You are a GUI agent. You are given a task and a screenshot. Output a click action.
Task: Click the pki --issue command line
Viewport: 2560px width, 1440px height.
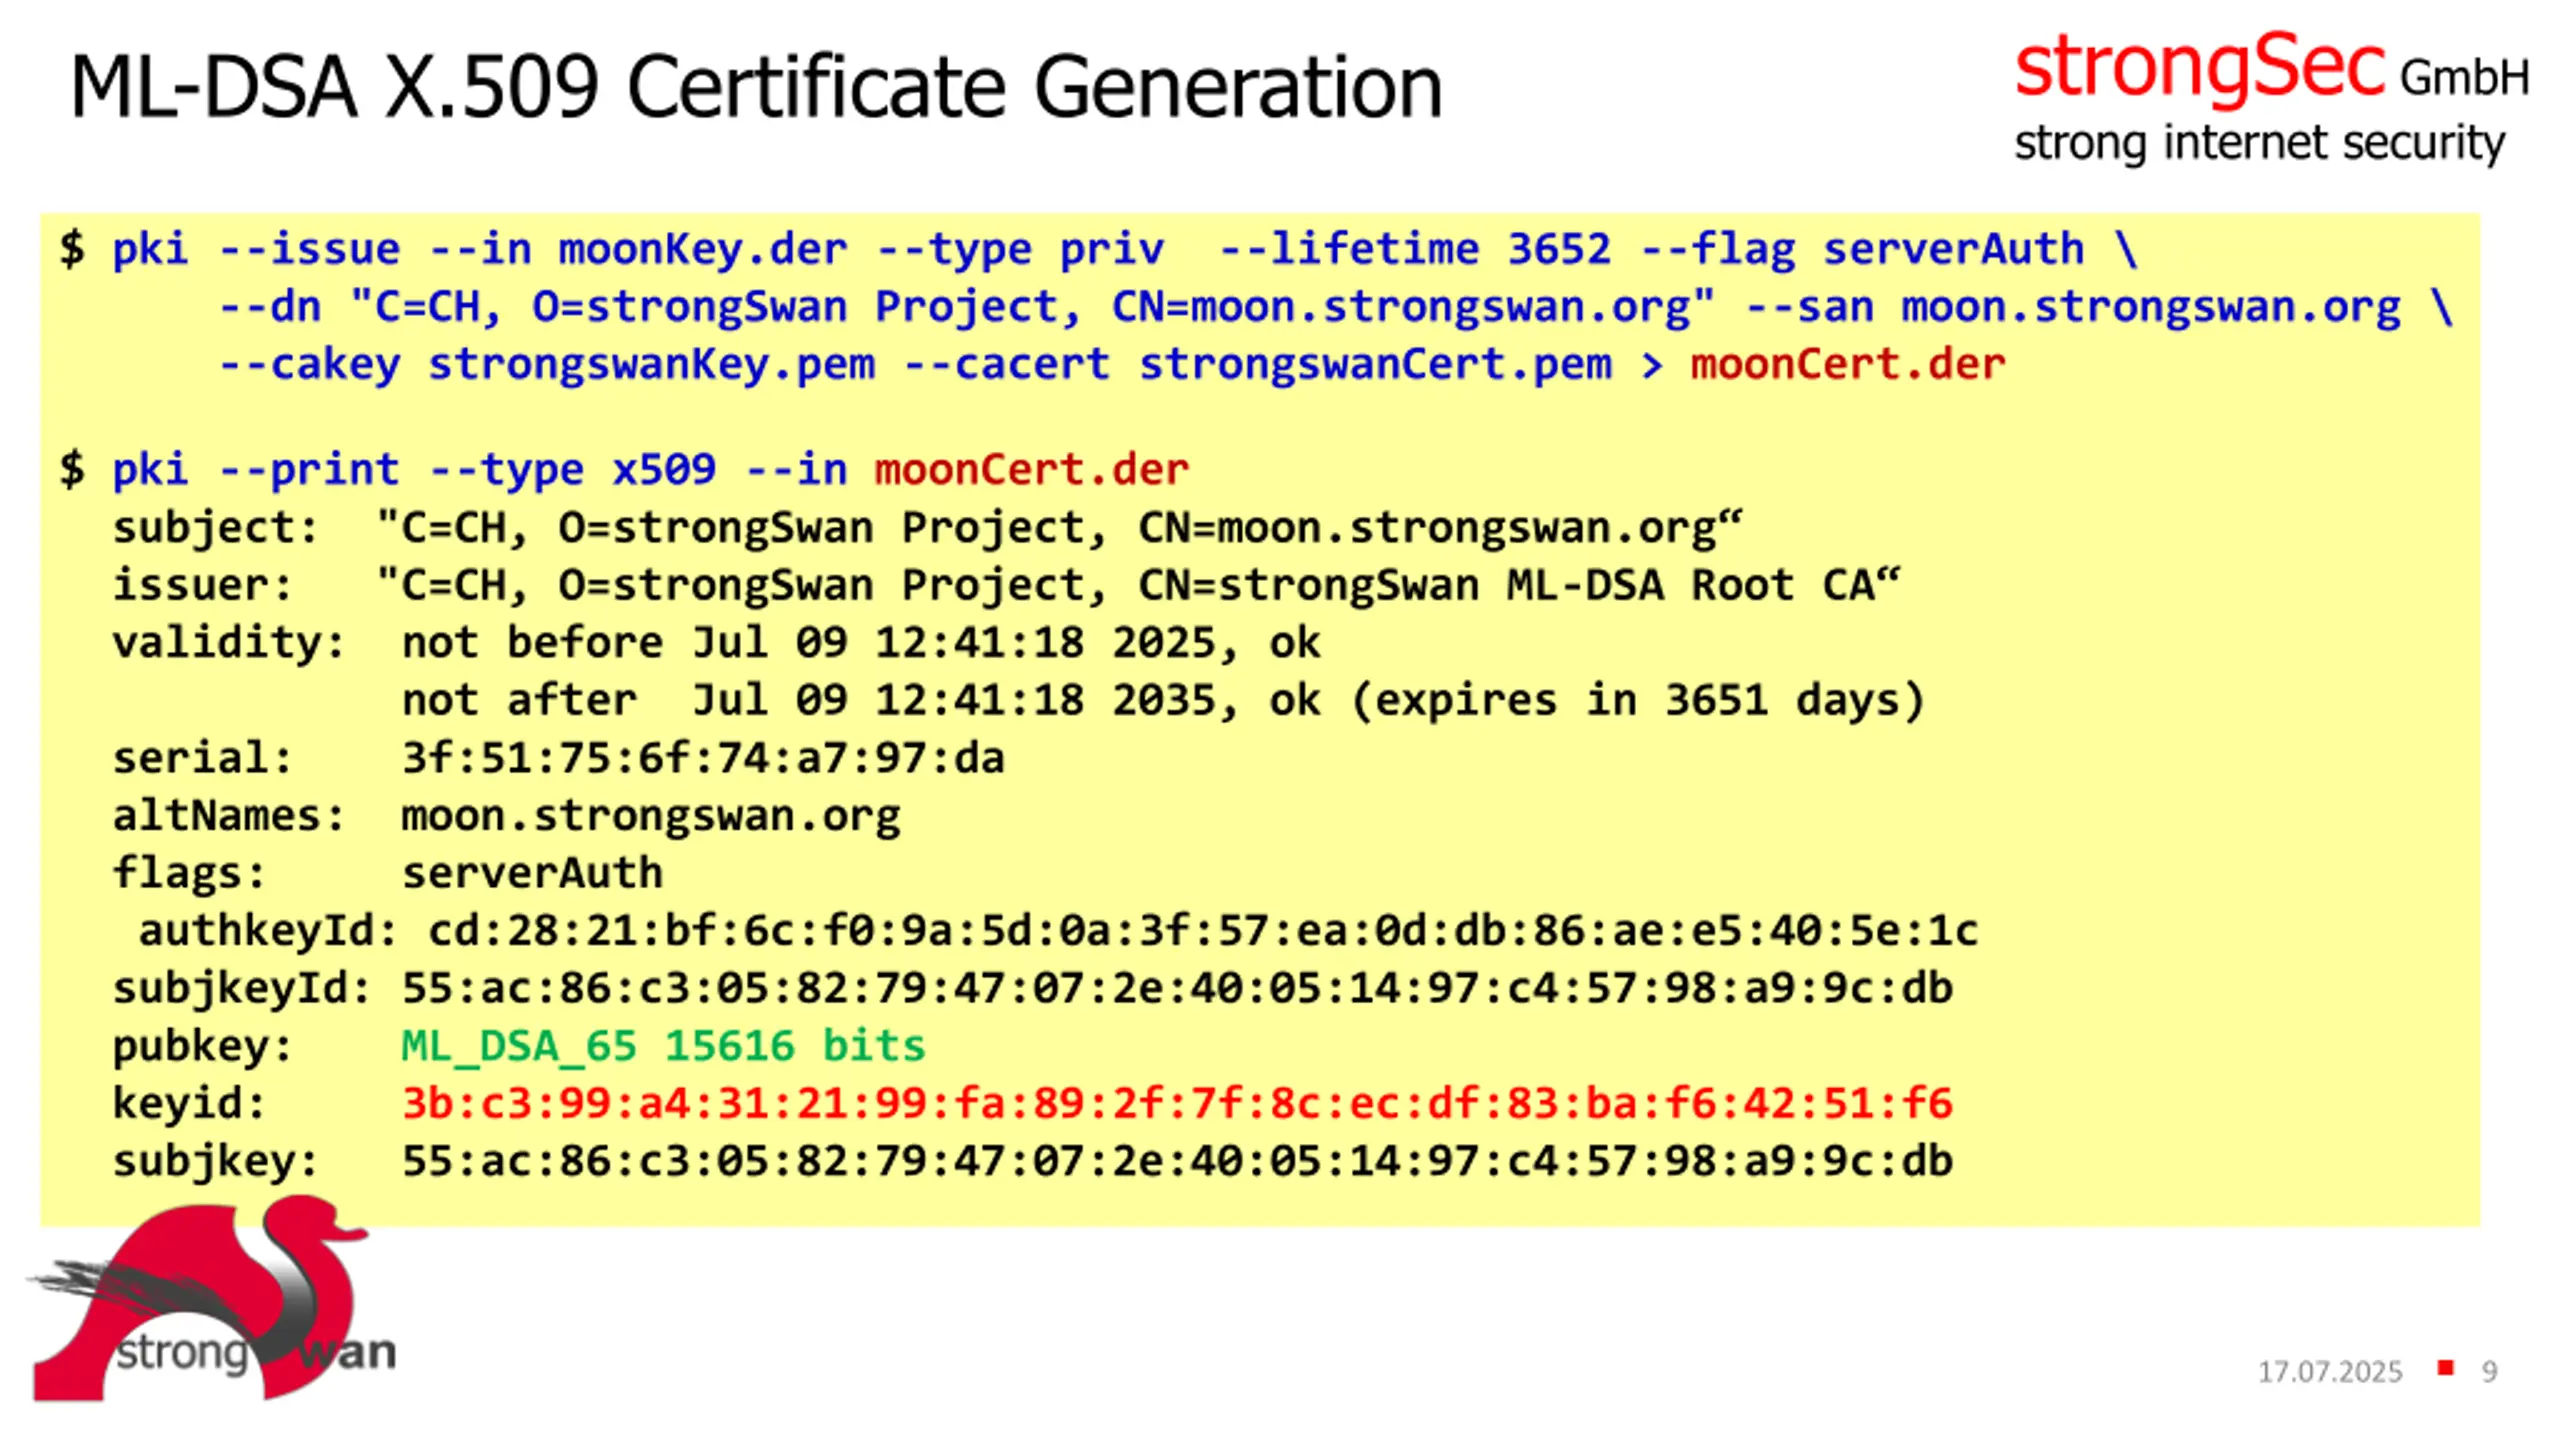click(x=1098, y=249)
